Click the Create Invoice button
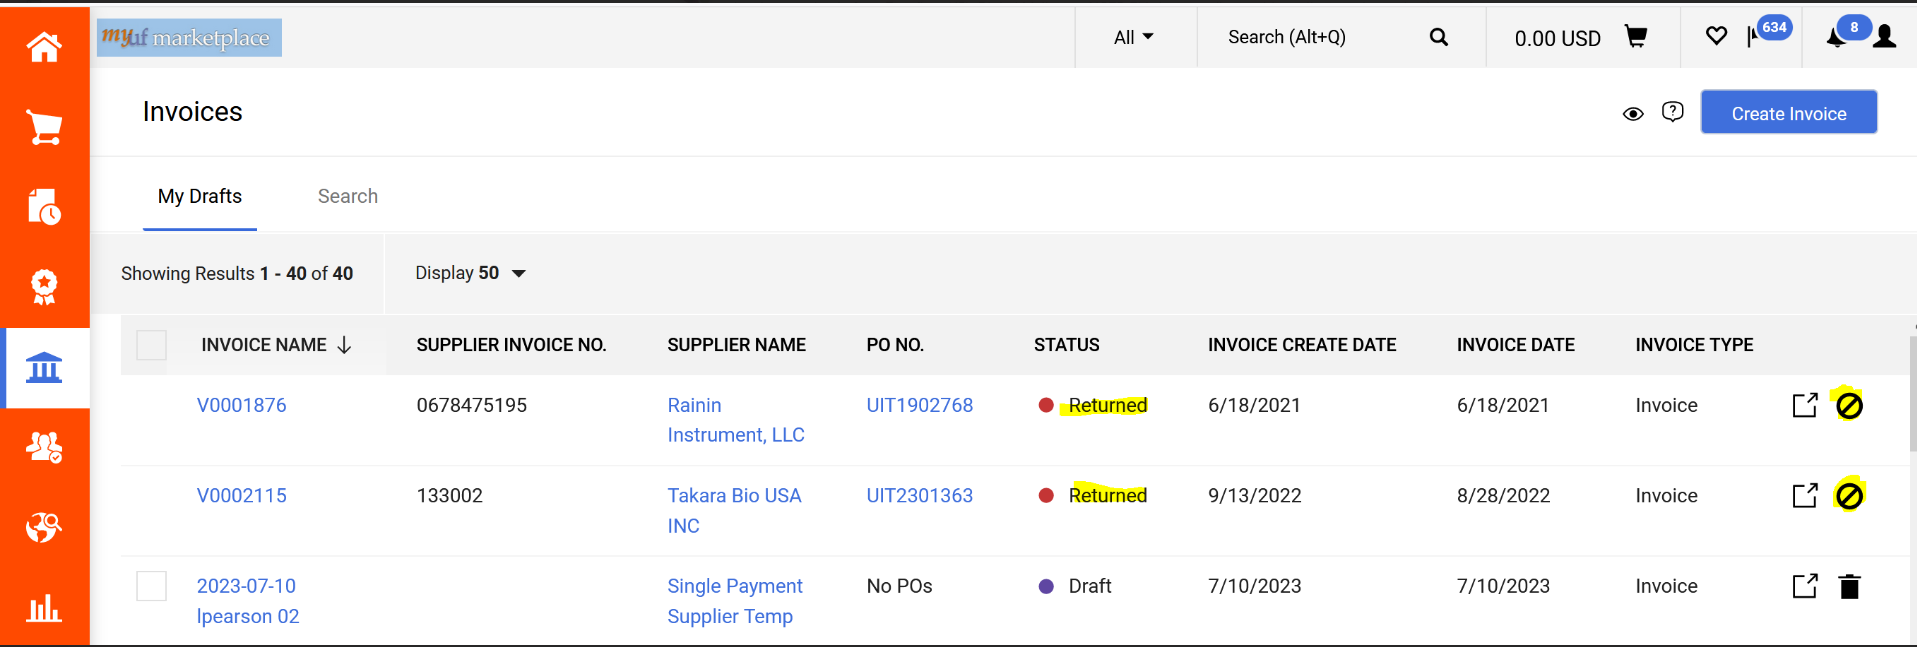The height and width of the screenshot is (647, 1917). click(1788, 113)
